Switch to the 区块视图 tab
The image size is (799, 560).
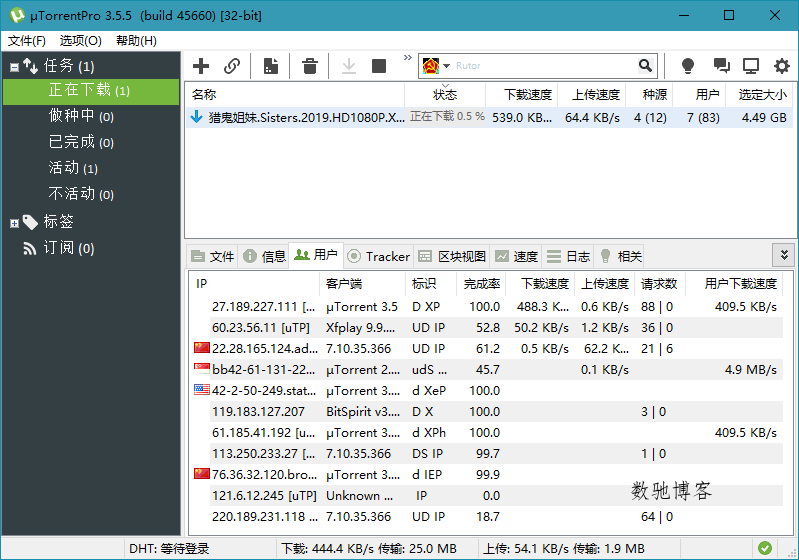452,256
